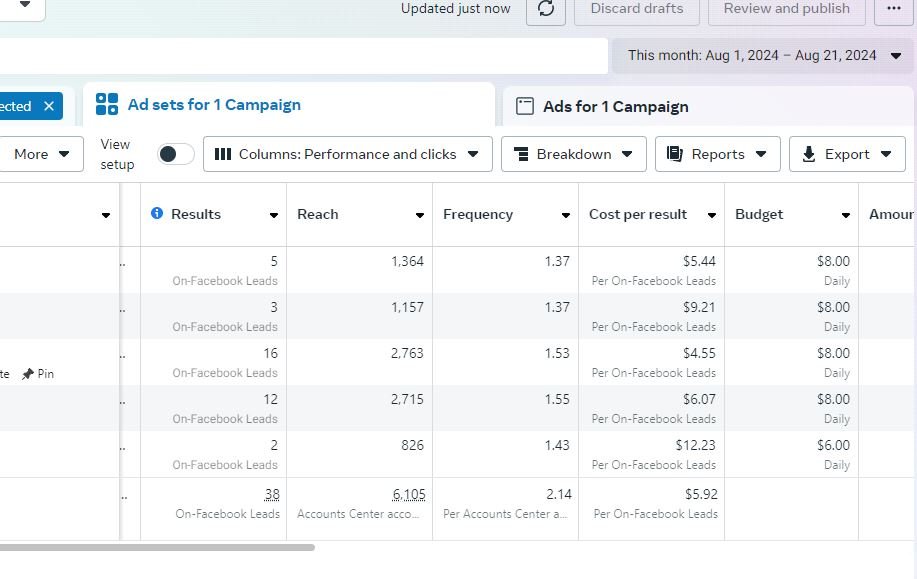Select the cost per result $4.55
Image resolution: width=917 pixels, height=579 pixels.
tap(699, 353)
